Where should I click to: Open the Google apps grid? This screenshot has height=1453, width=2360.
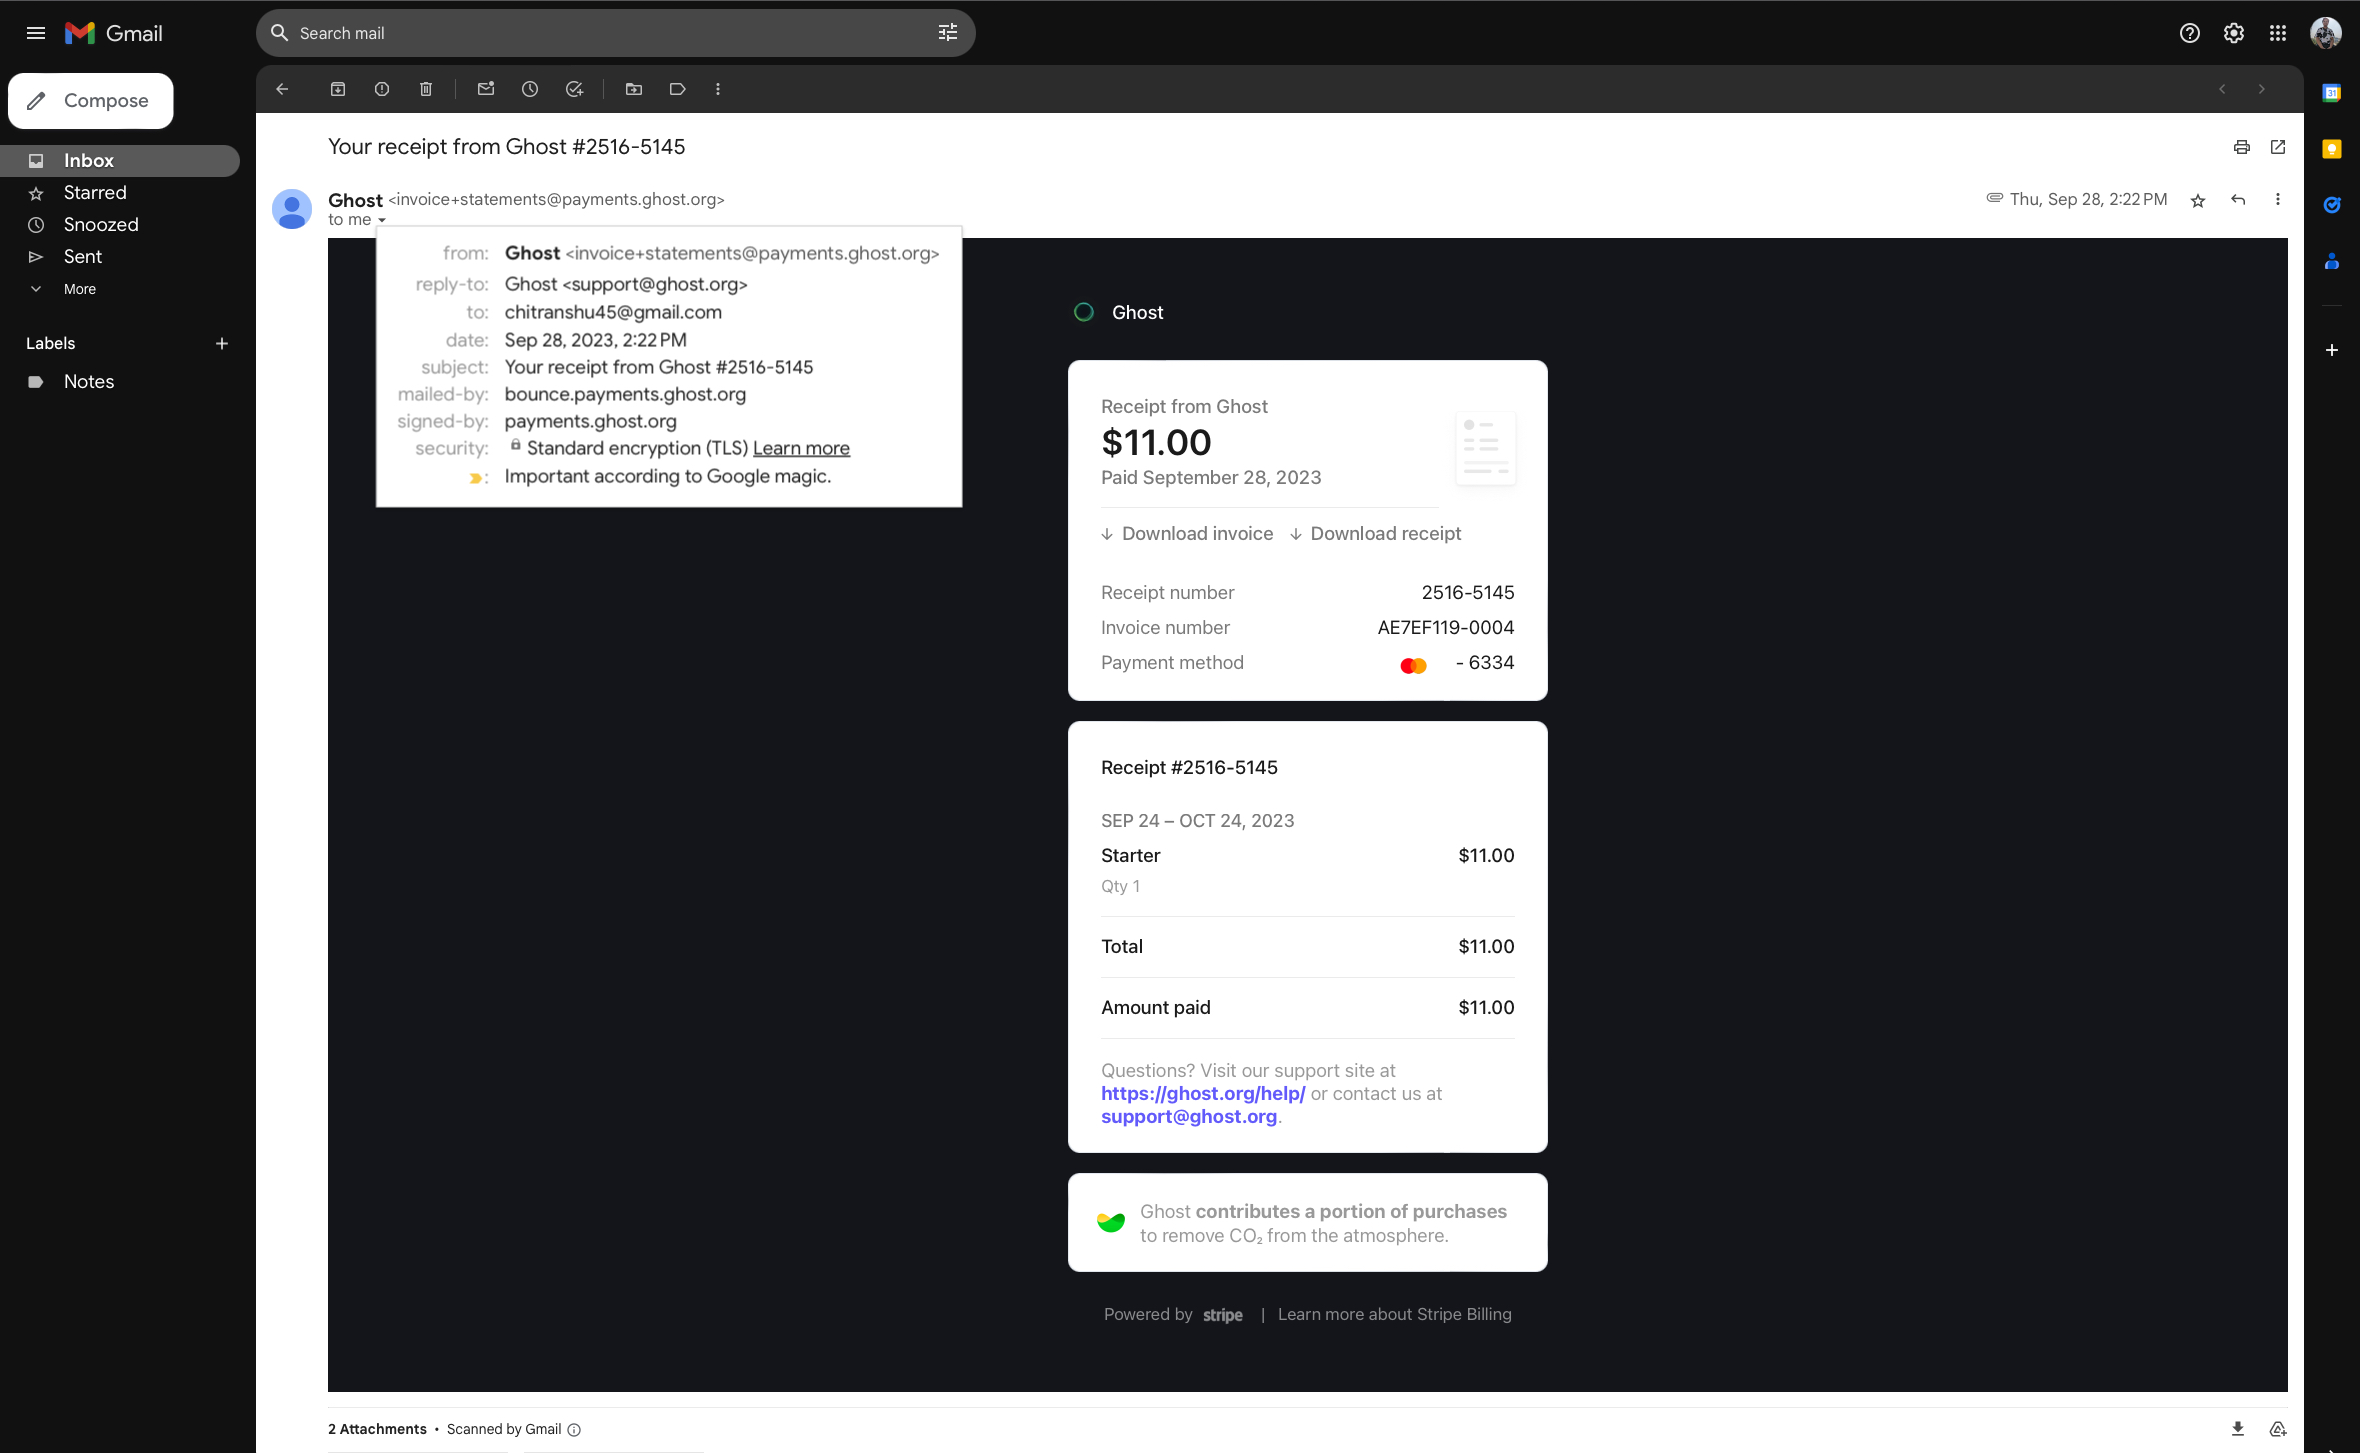coord(2277,33)
